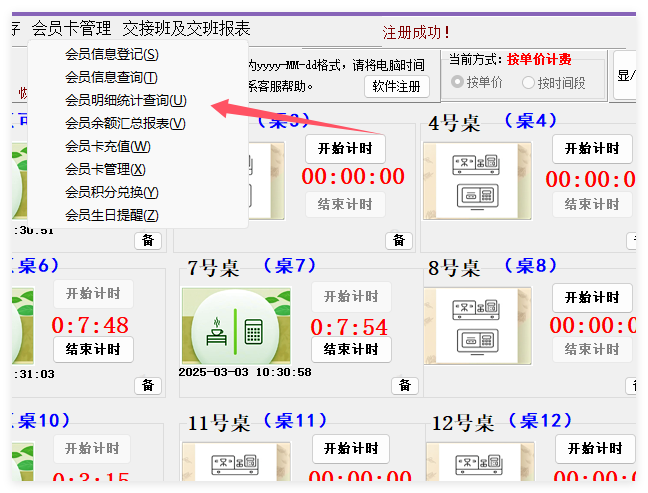Click the 7号桌 title label

click(213, 268)
